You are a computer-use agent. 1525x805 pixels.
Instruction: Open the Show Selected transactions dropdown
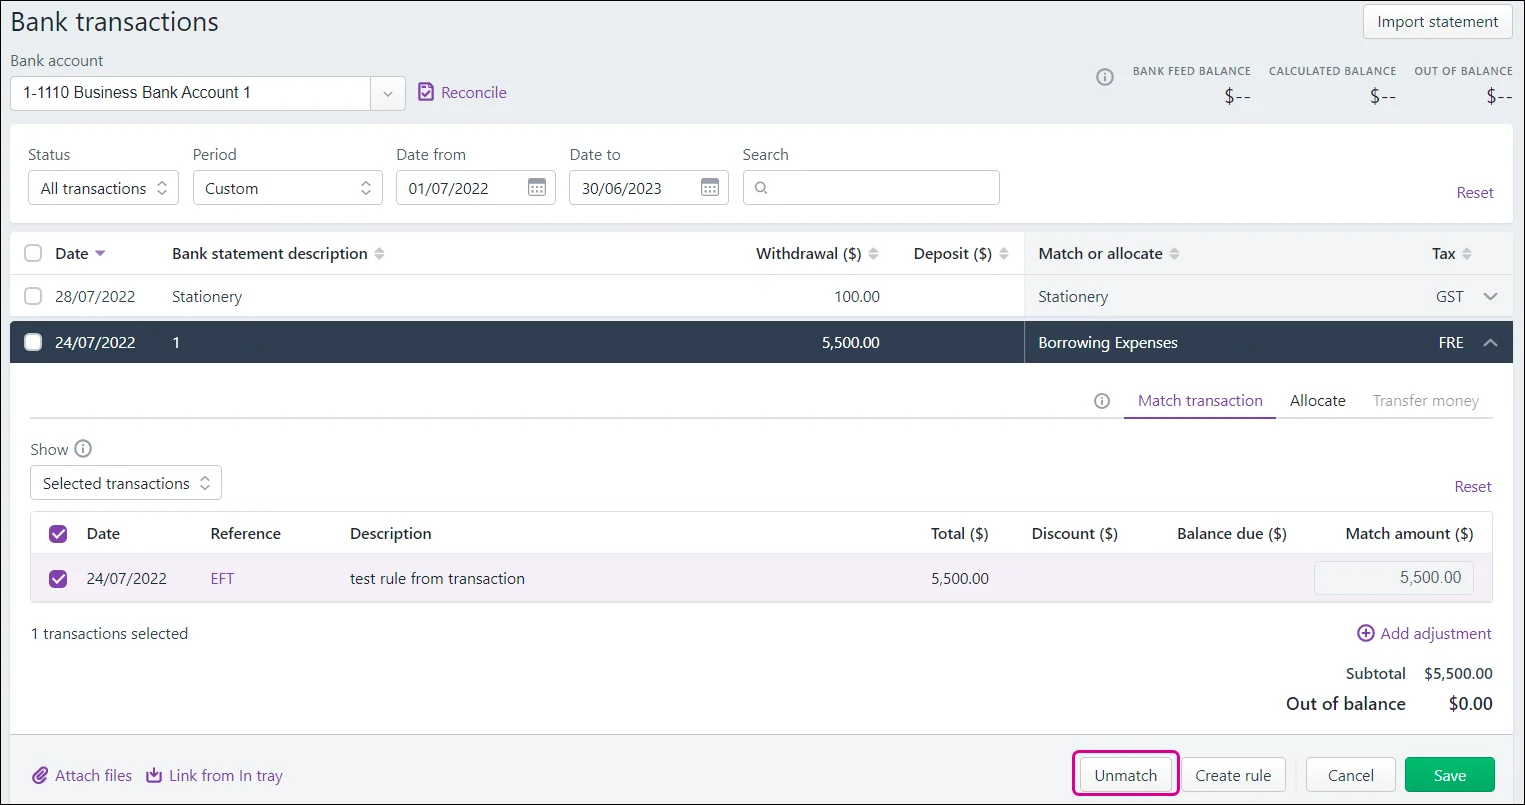126,483
